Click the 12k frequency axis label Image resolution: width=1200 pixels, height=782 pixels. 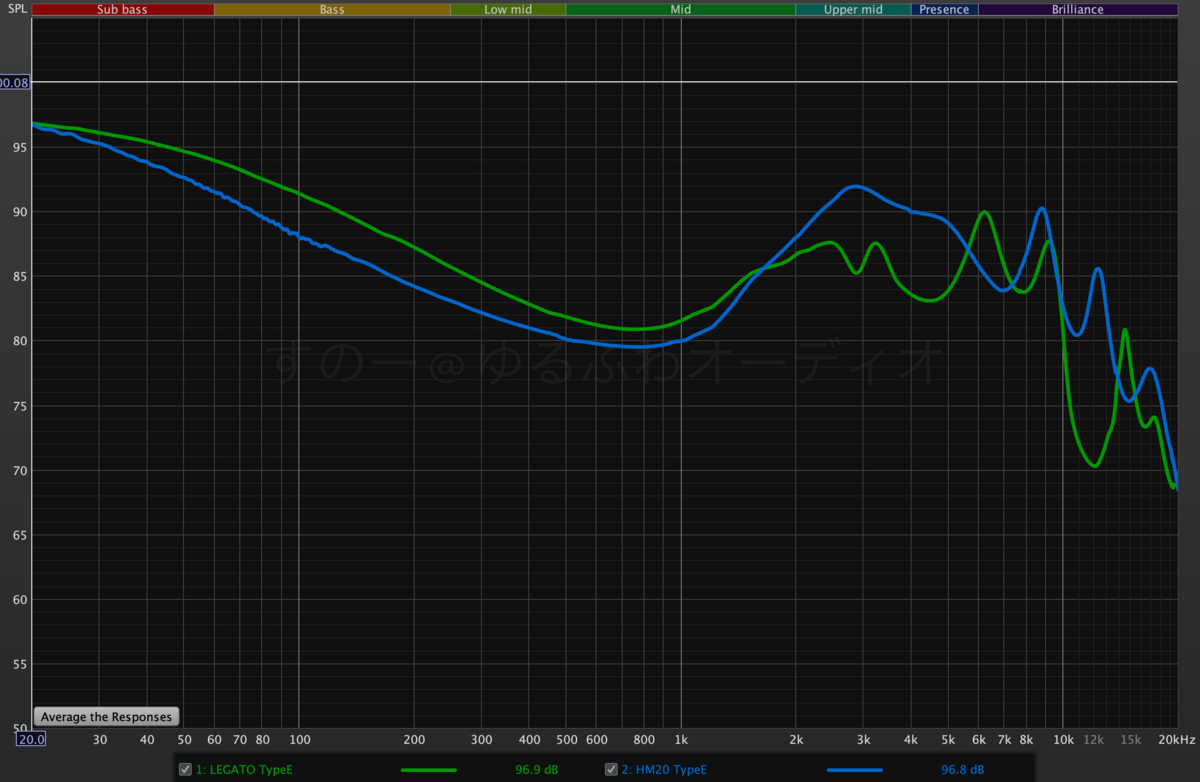click(x=1094, y=740)
